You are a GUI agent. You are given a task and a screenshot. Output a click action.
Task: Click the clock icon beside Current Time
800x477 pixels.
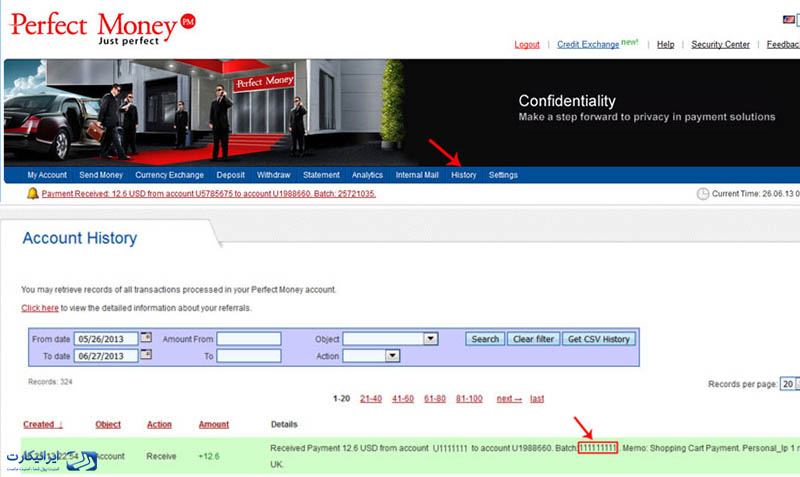[x=703, y=194]
